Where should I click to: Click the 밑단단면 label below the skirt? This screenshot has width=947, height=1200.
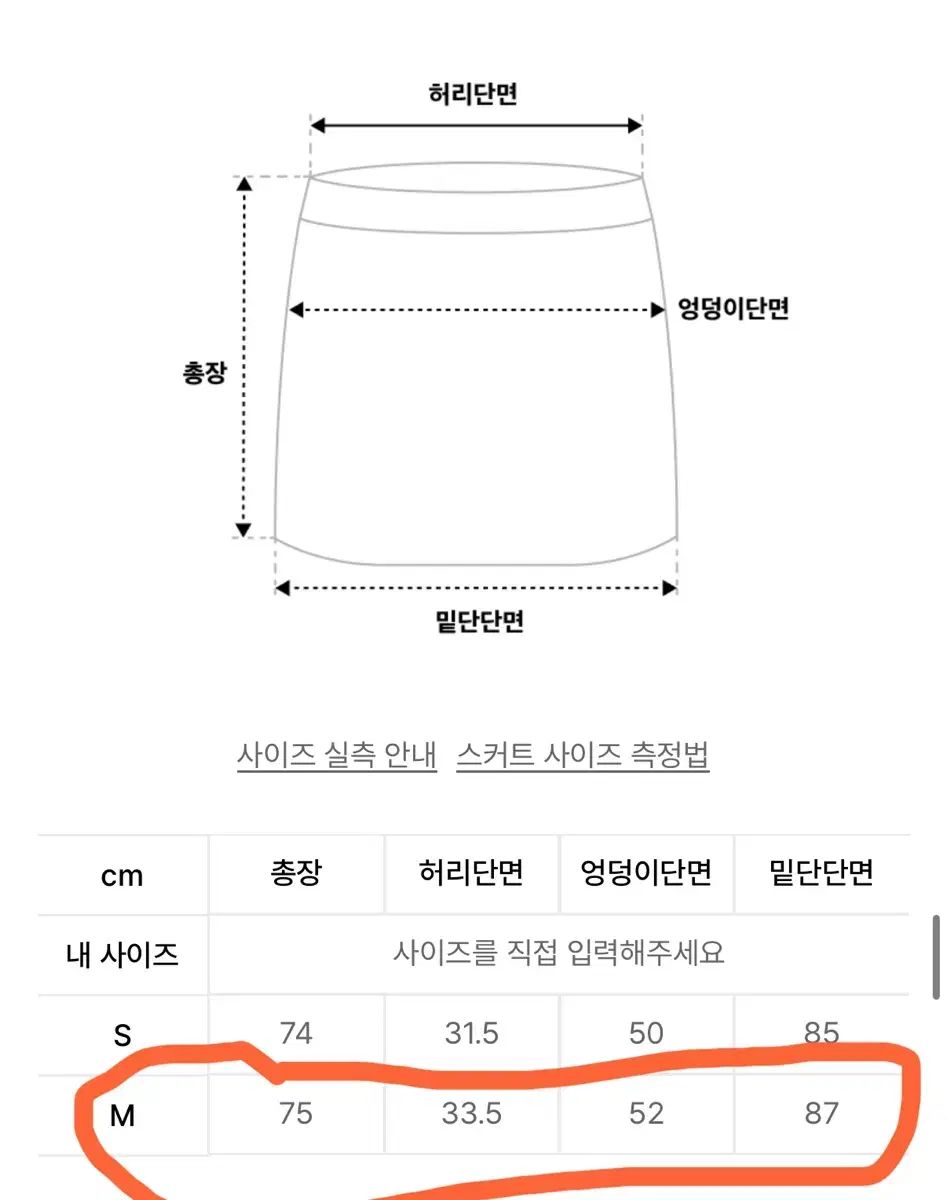(480, 622)
